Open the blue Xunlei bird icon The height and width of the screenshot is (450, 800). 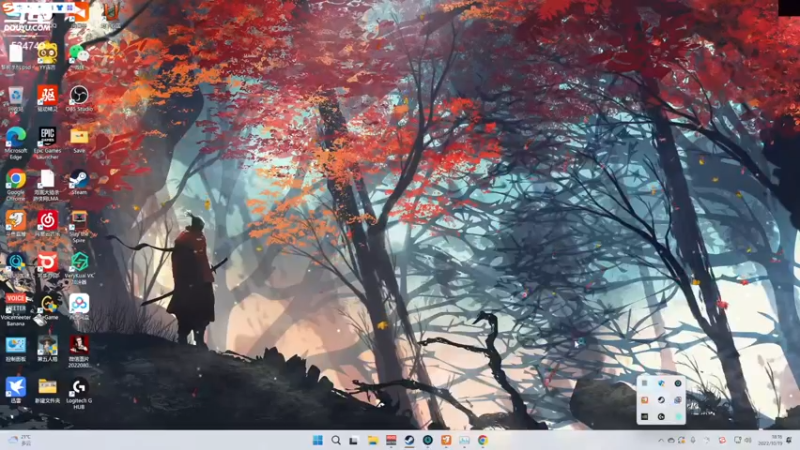[x=16, y=390]
